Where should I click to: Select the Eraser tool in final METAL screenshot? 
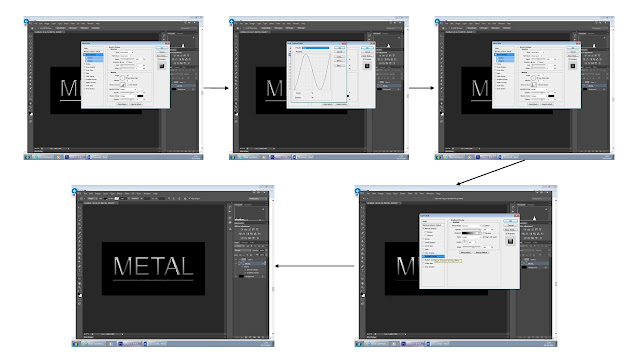pos(80,249)
